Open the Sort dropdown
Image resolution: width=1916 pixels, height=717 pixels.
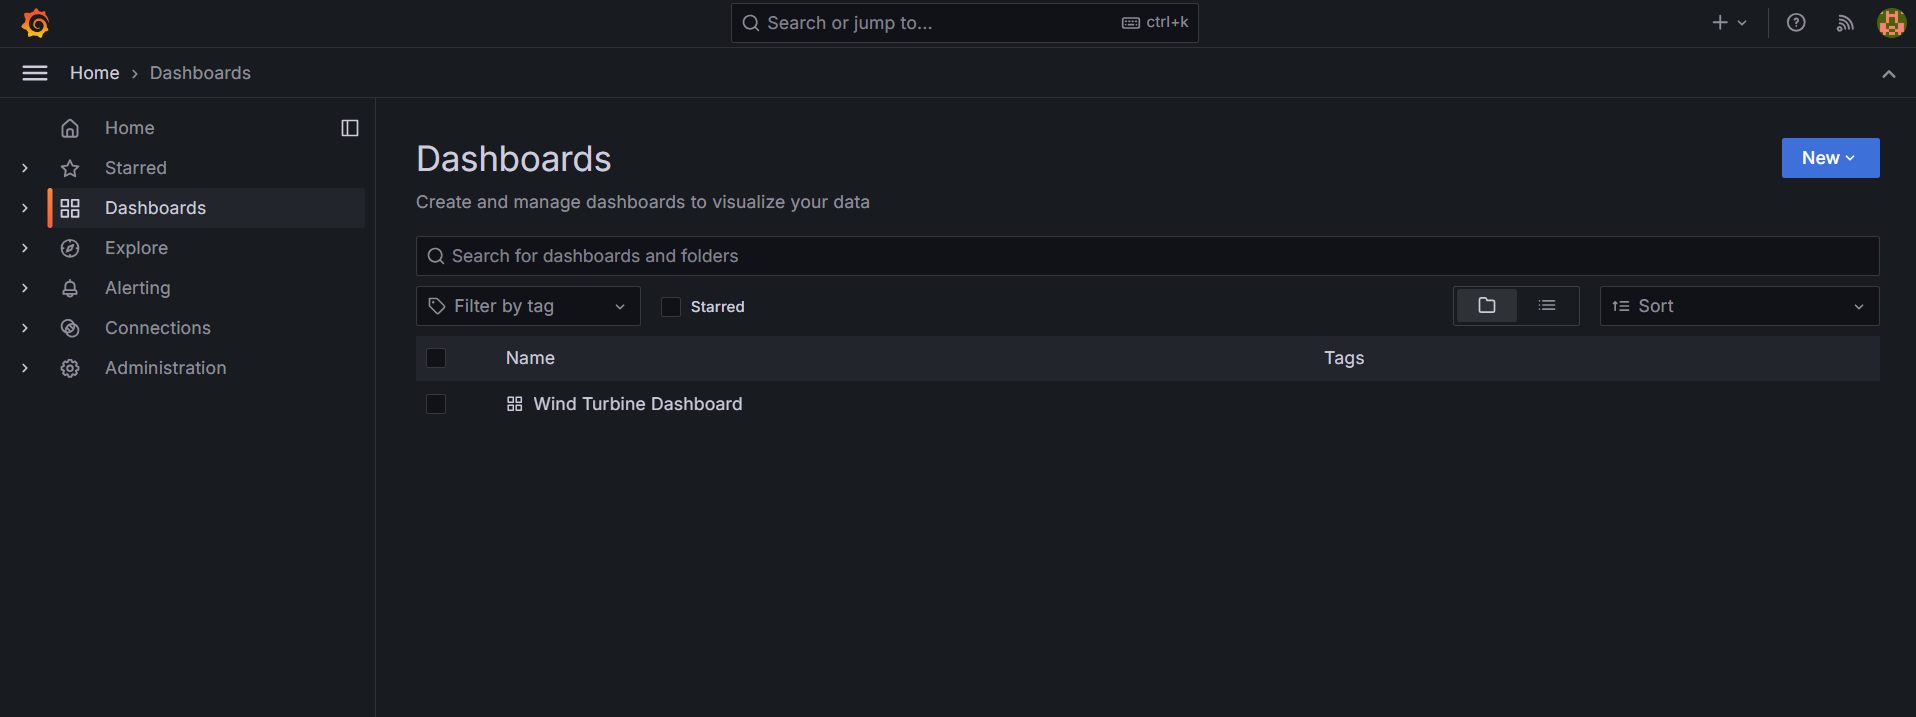[1739, 306]
